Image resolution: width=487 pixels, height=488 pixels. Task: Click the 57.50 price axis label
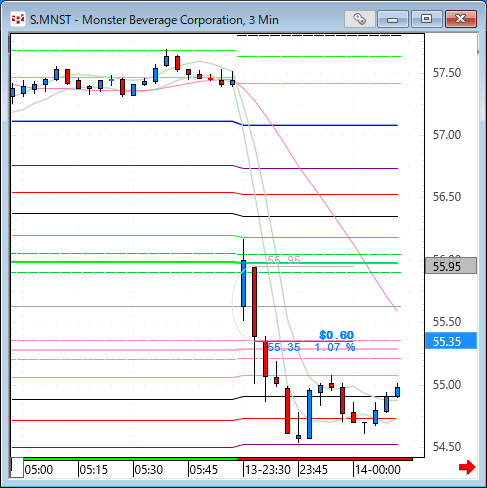447,73
